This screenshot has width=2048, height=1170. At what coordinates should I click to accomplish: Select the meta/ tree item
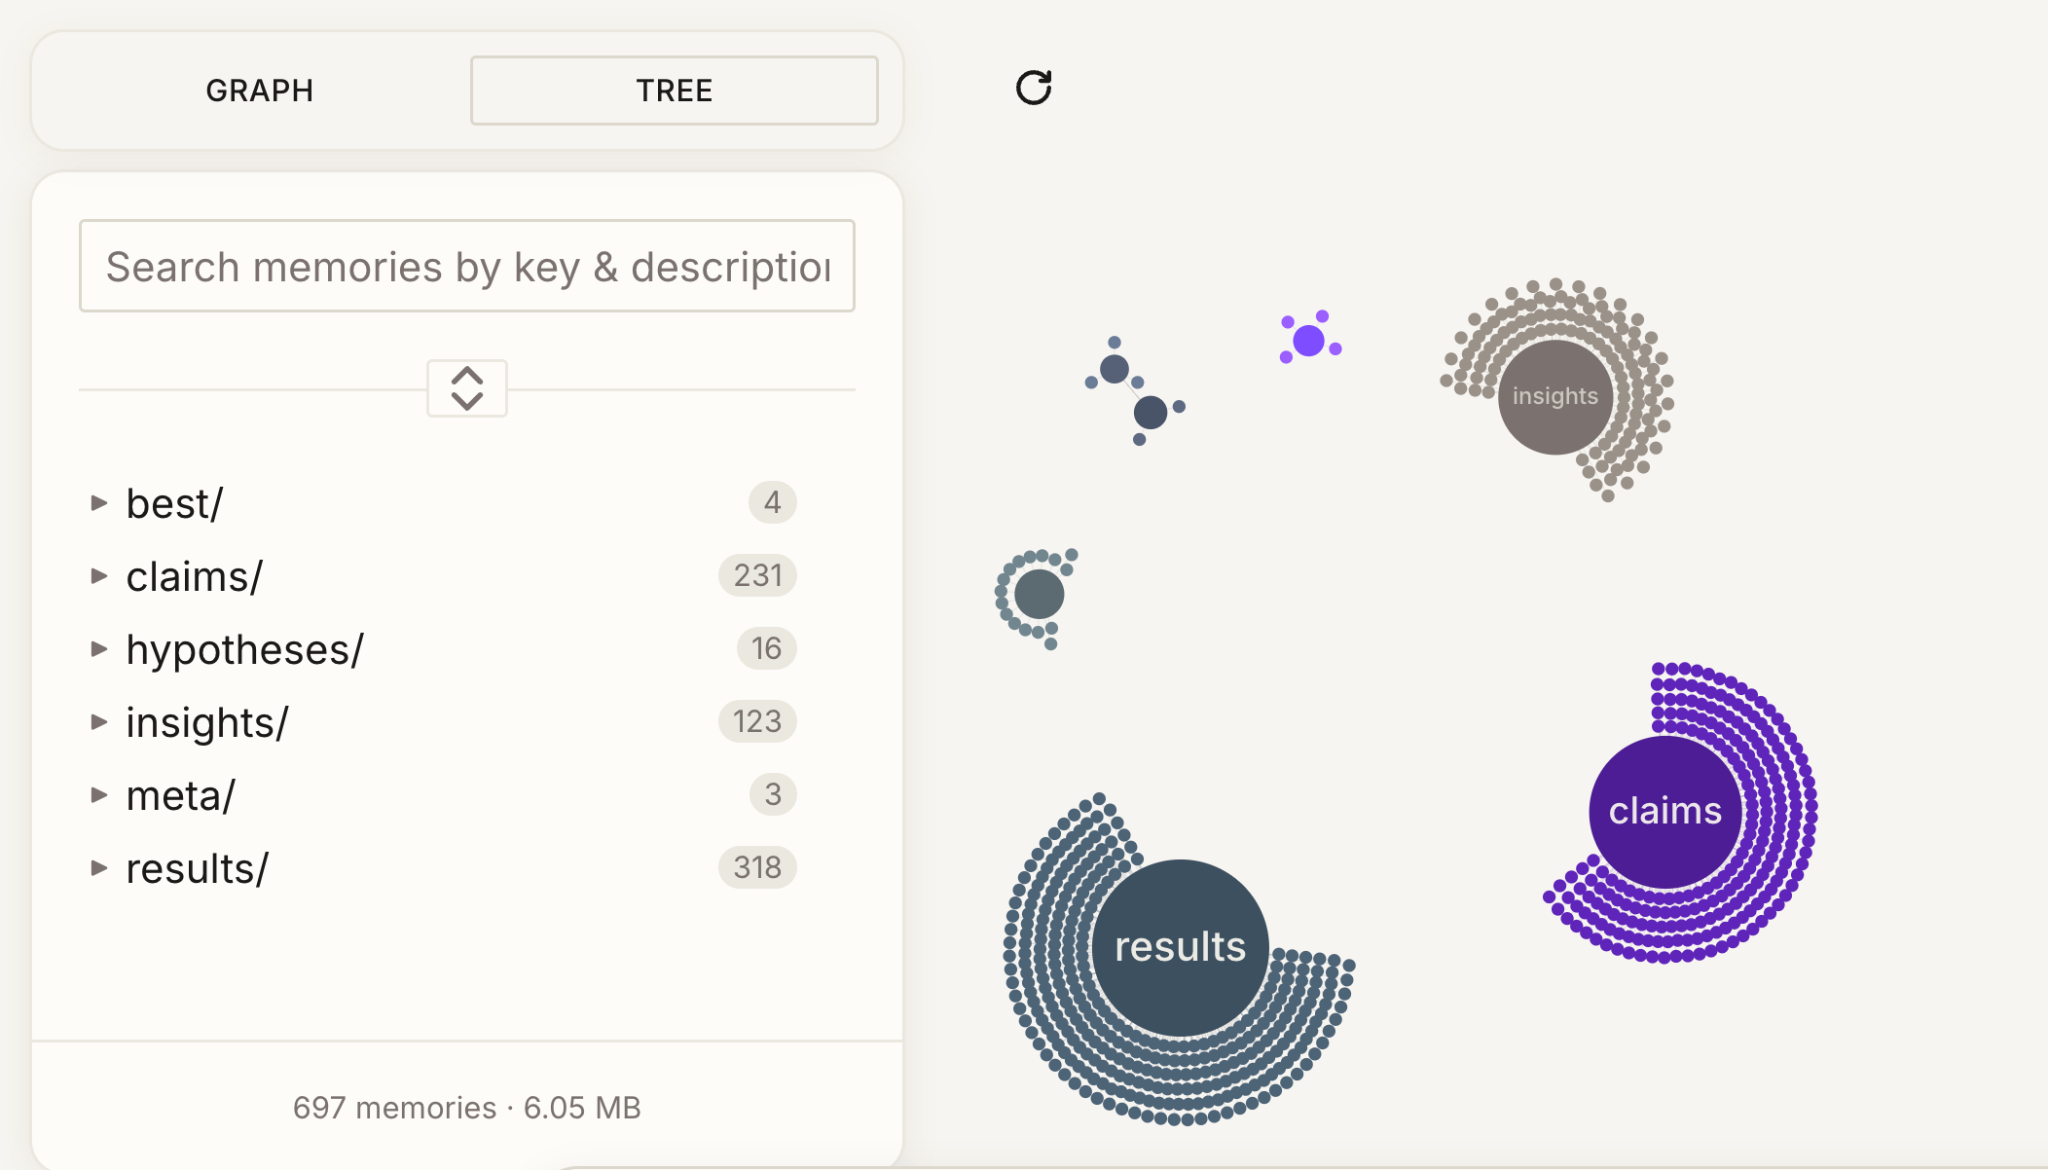pos(180,794)
